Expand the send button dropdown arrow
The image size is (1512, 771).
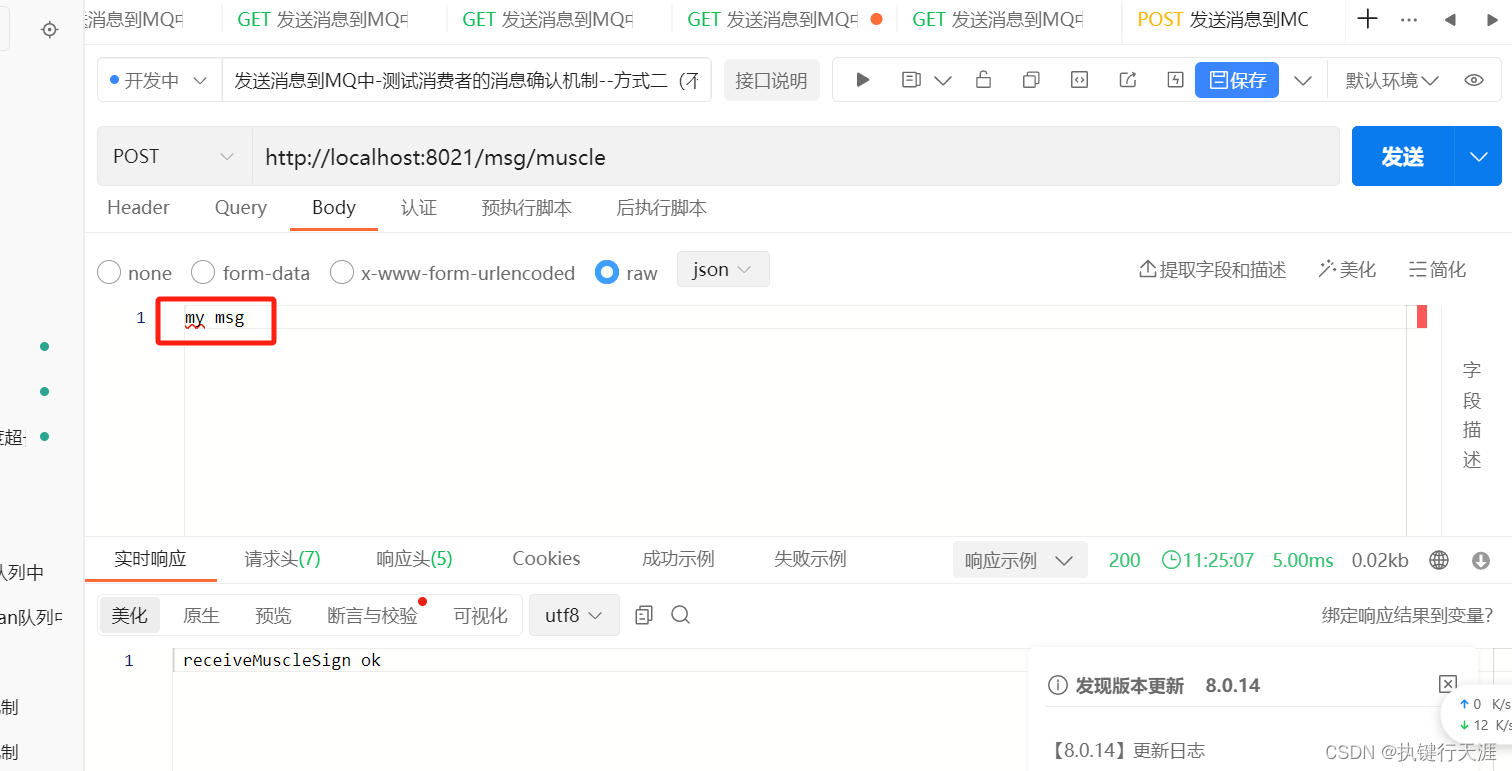point(1478,156)
